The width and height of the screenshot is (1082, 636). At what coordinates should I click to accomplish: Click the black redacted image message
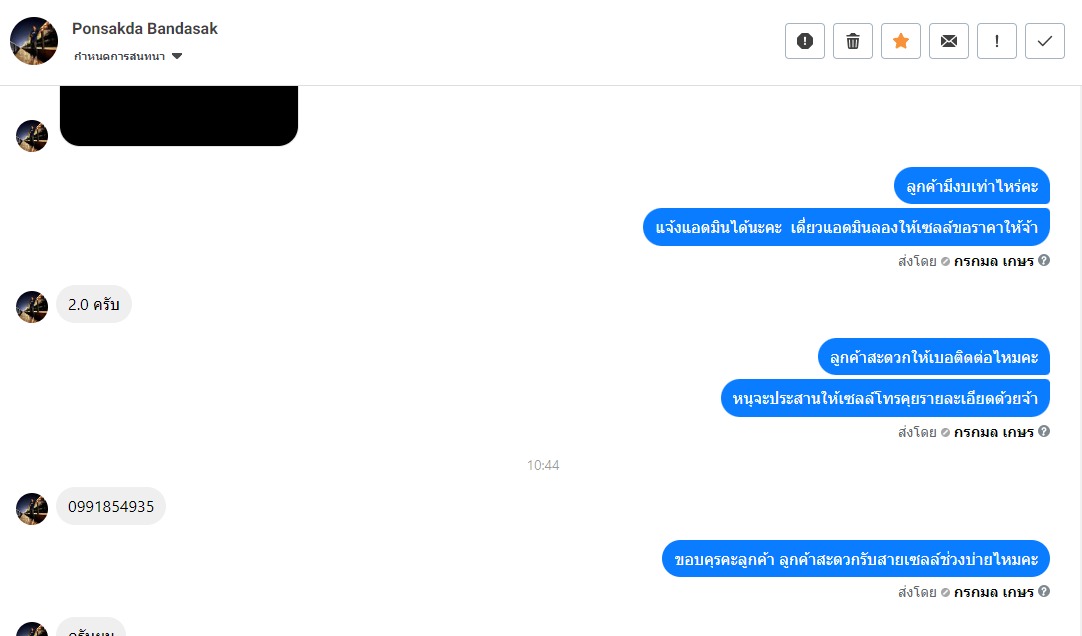179,115
